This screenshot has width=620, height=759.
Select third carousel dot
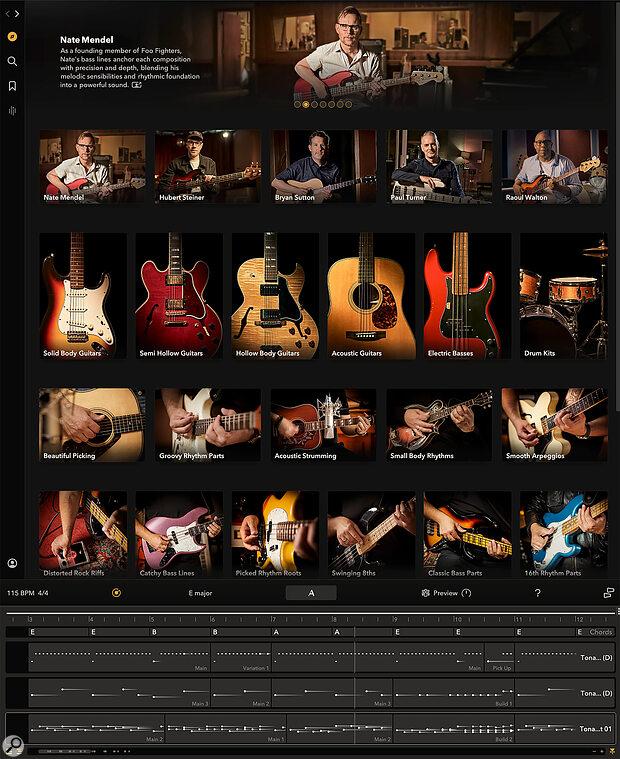[x=315, y=104]
